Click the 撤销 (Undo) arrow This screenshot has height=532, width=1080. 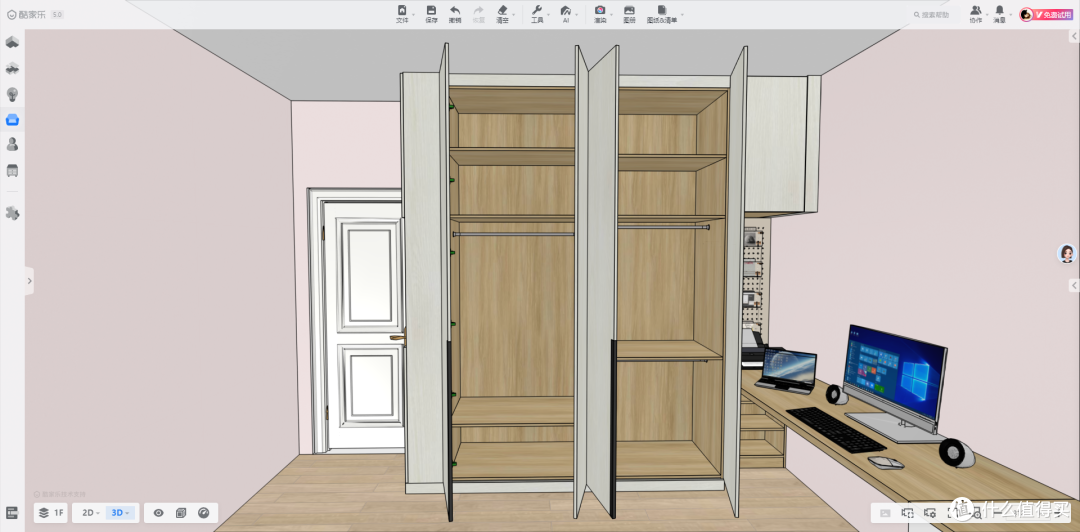tap(455, 10)
